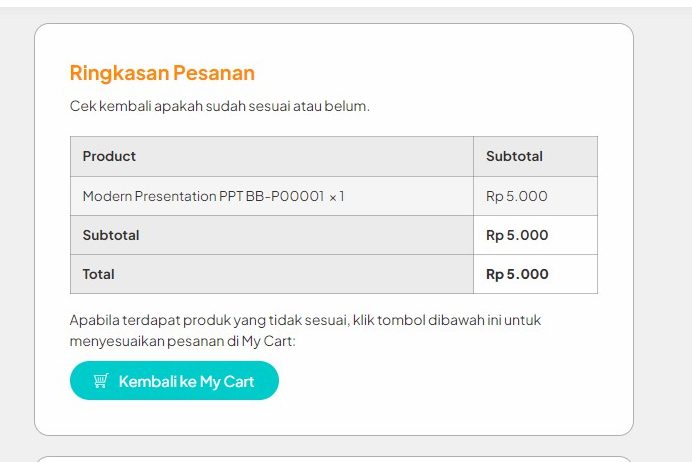Click the next card outline below the order summary
Viewport: 692px width, 462px height.
pos(334,458)
